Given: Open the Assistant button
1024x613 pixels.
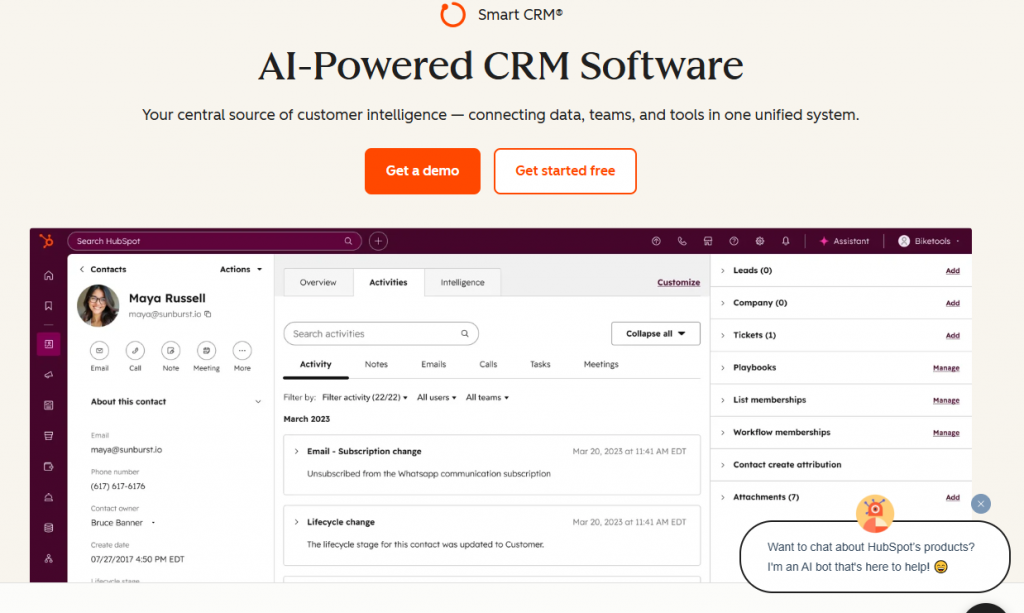Looking at the screenshot, I should [x=844, y=241].
